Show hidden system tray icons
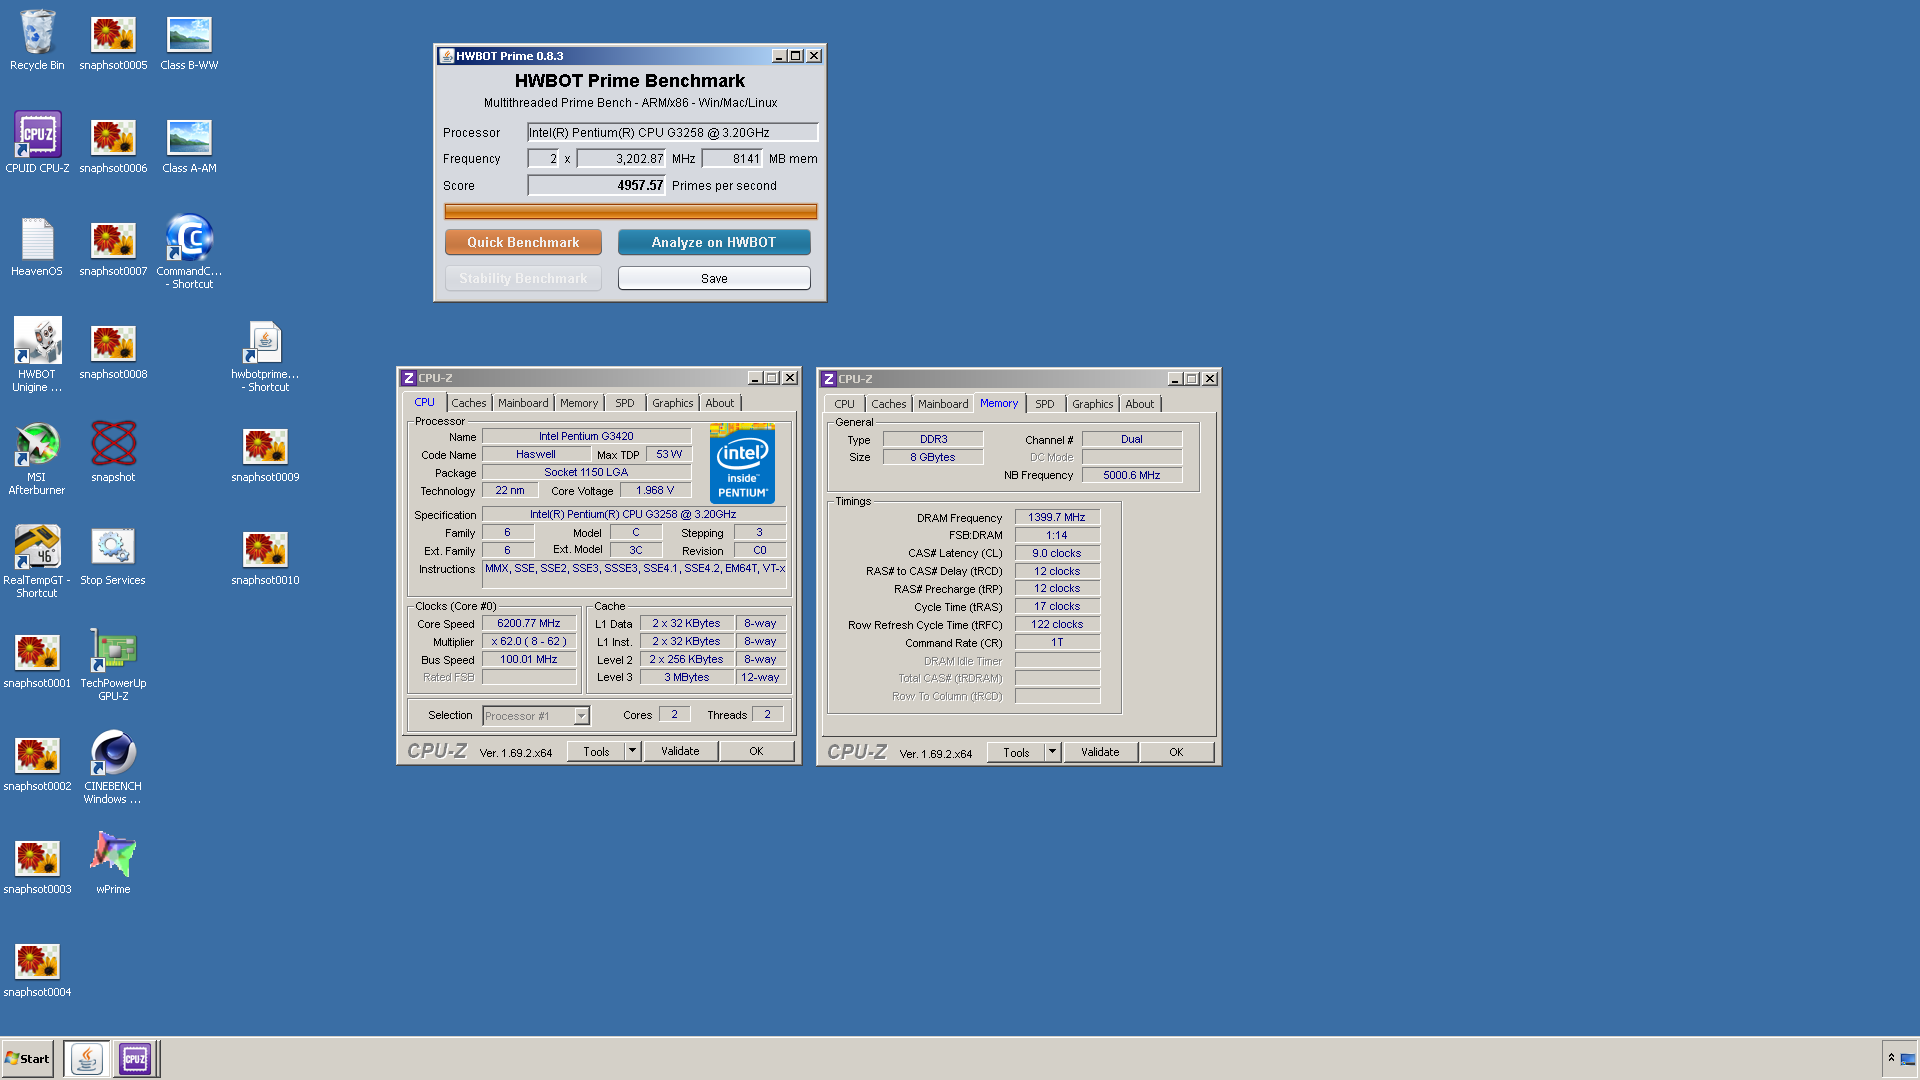The image size is (1920, 1080). [x=1891, y=1058]
